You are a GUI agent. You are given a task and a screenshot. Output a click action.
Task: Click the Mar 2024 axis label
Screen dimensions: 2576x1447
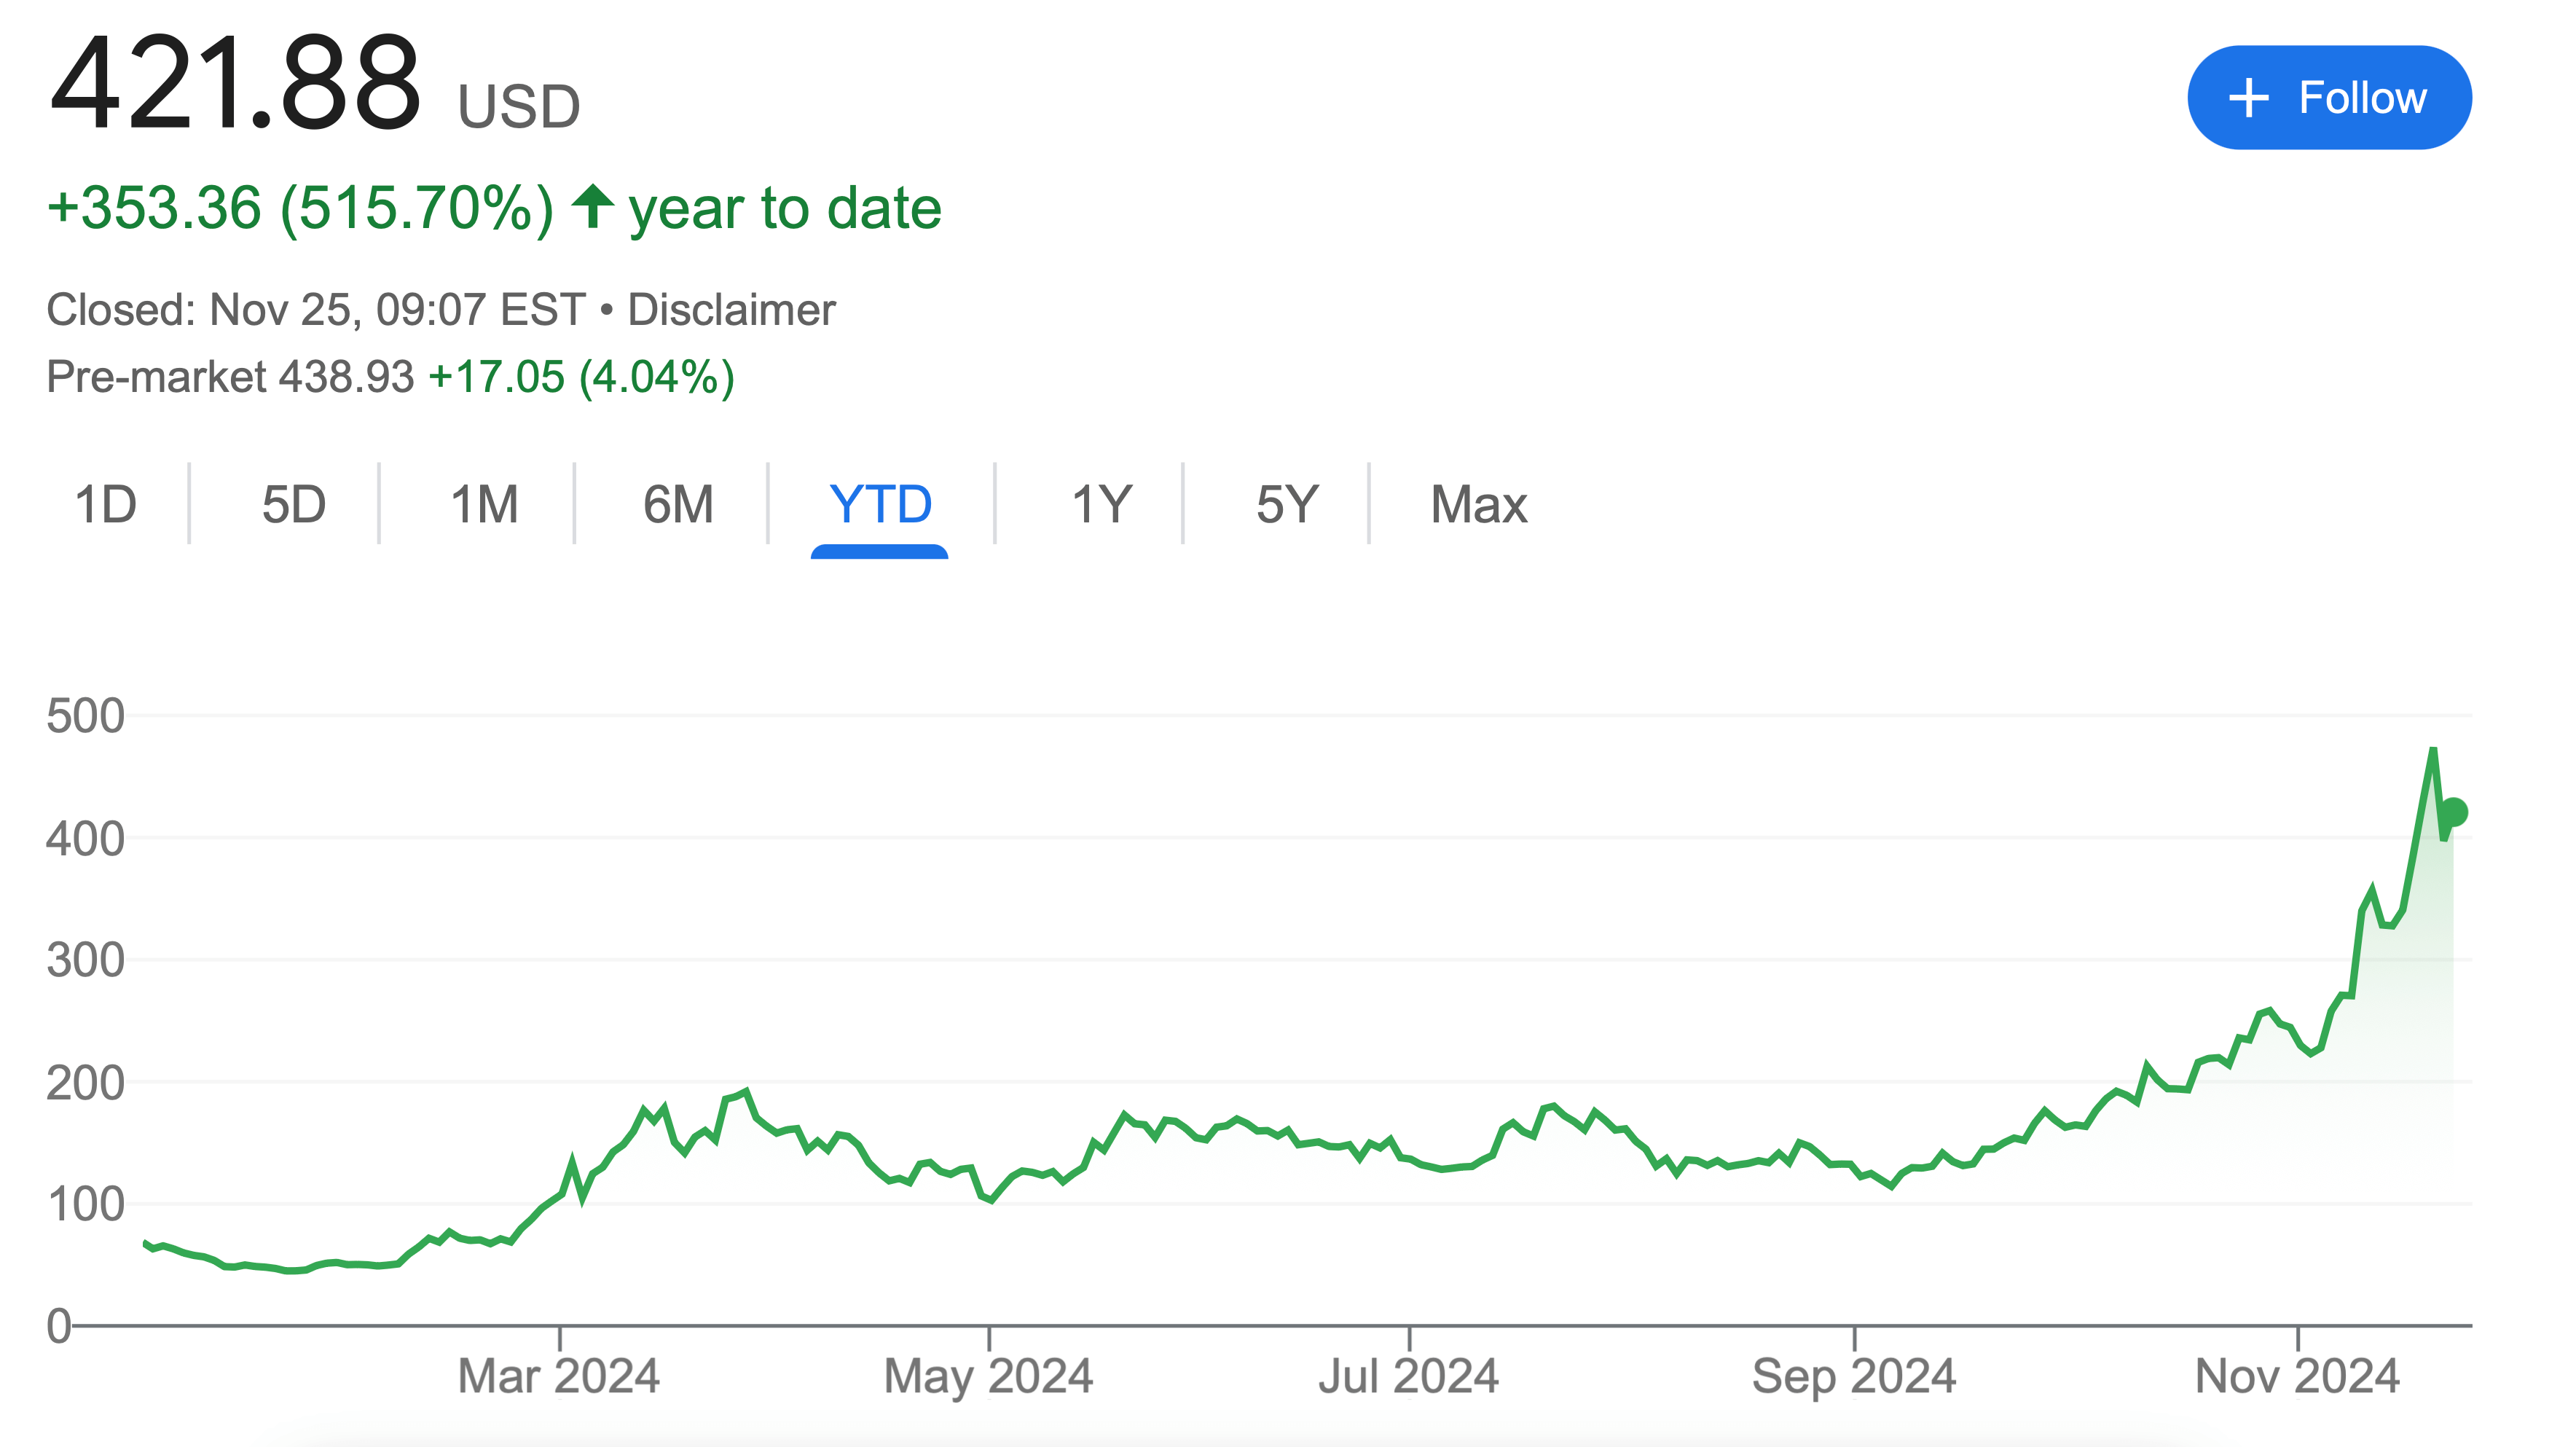pos(558,1376)
